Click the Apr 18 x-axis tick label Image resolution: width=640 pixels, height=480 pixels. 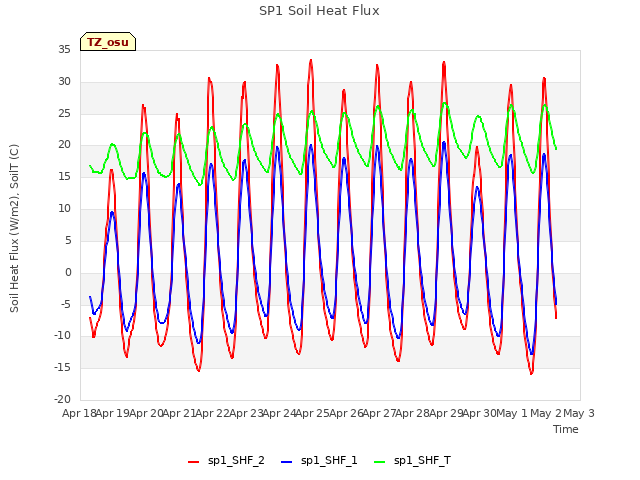pyautogui.click(x=79, y=413)
